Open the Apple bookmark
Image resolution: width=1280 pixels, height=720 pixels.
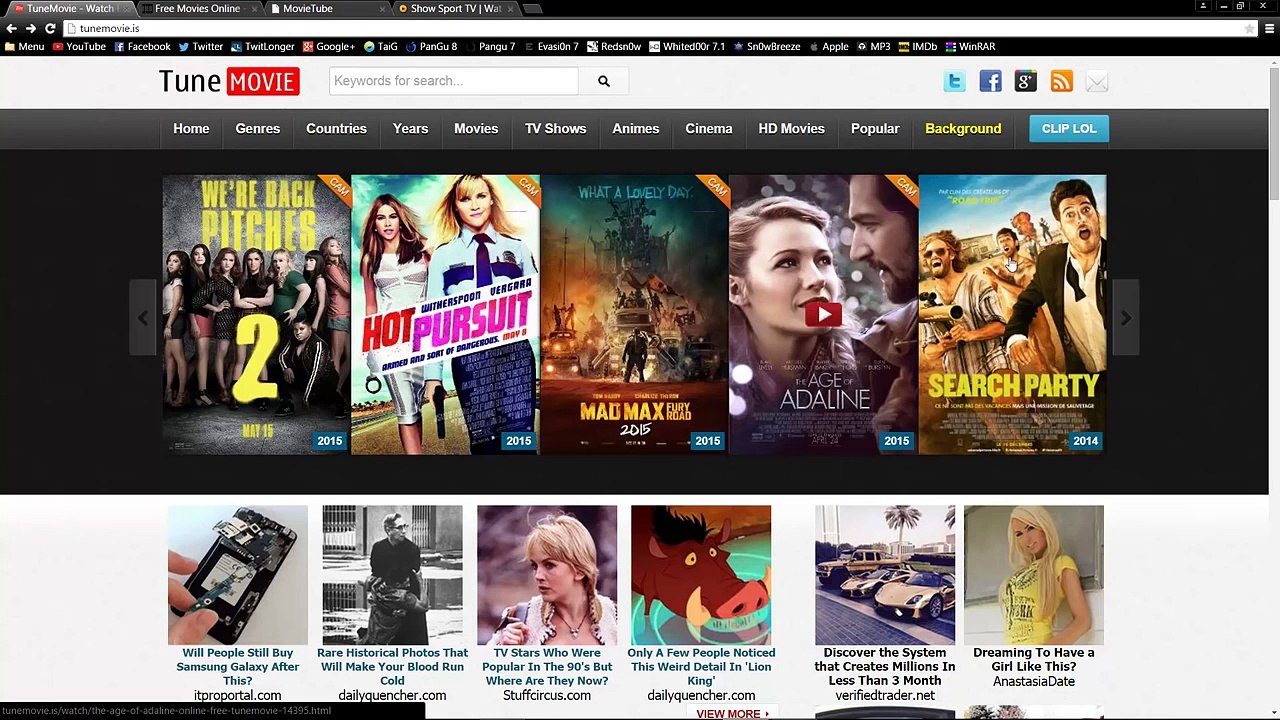click(828, 46)
